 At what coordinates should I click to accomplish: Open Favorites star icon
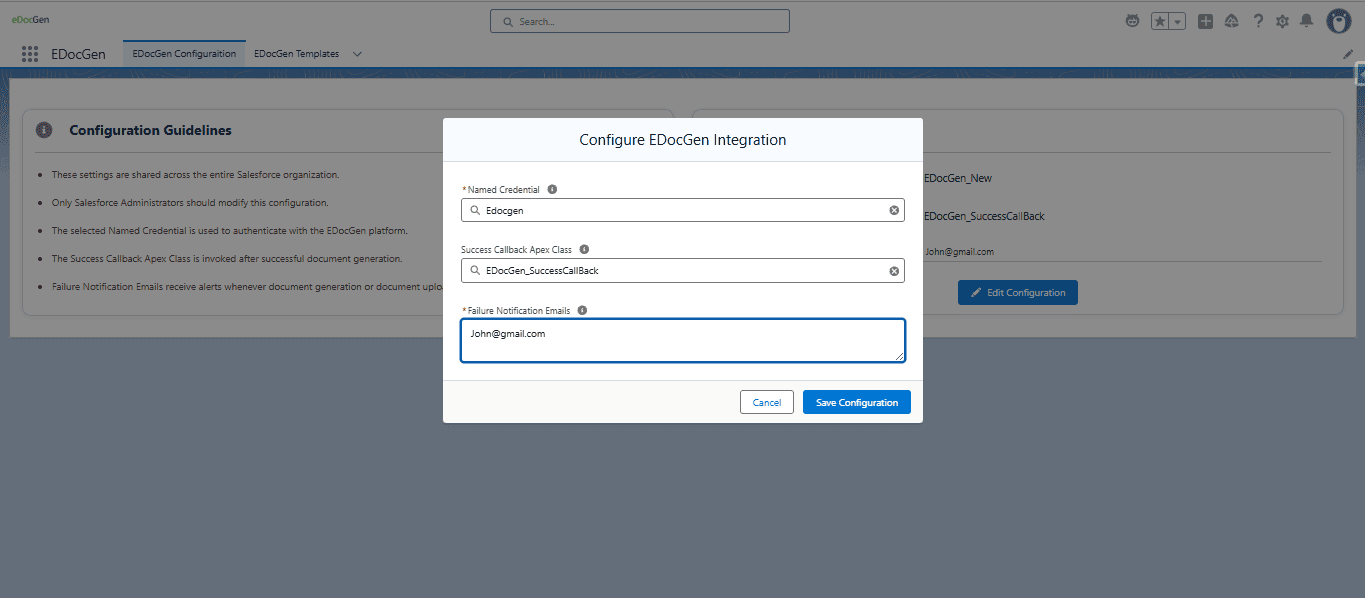click(x=1160, y=21)
